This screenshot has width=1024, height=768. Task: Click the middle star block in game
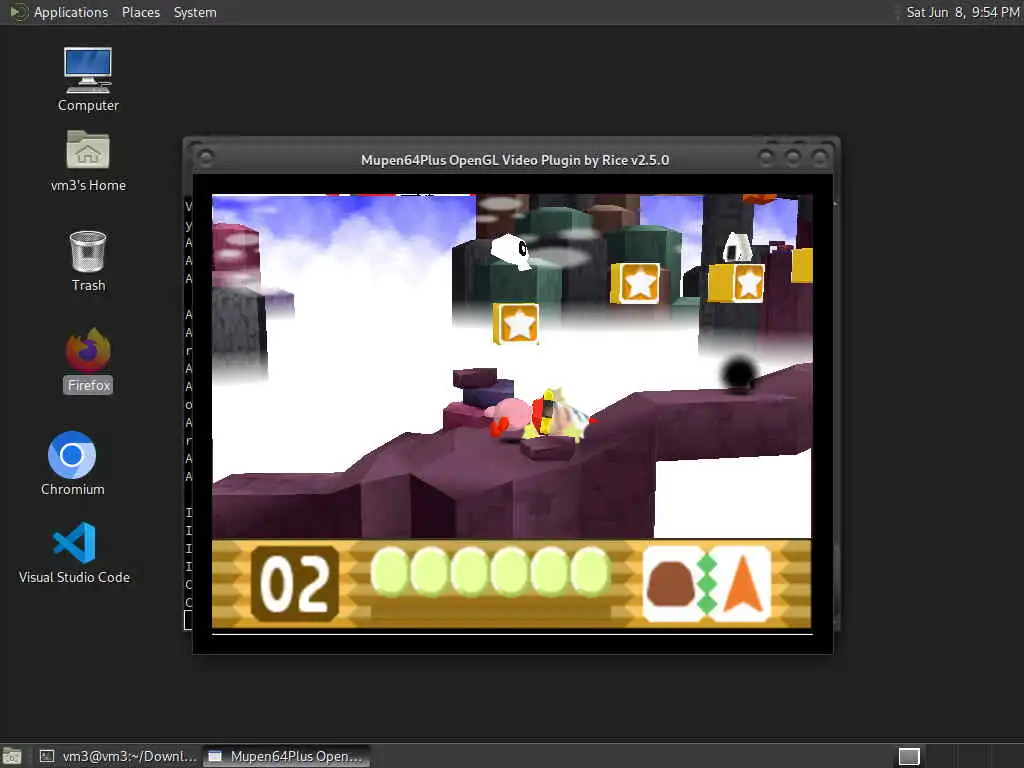coord(635,283)
